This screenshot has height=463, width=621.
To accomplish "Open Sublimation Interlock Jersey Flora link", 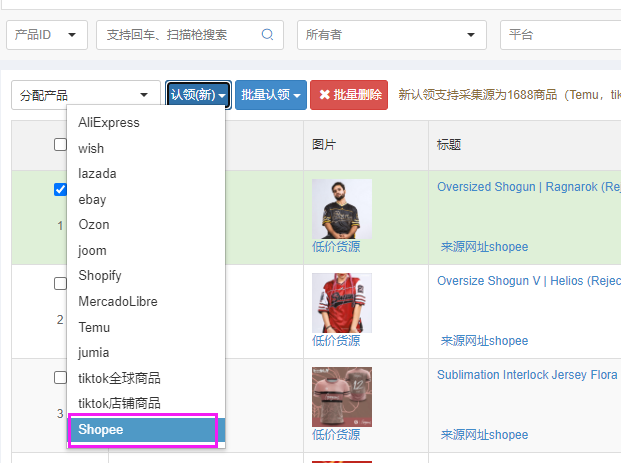I will [527, 375].
